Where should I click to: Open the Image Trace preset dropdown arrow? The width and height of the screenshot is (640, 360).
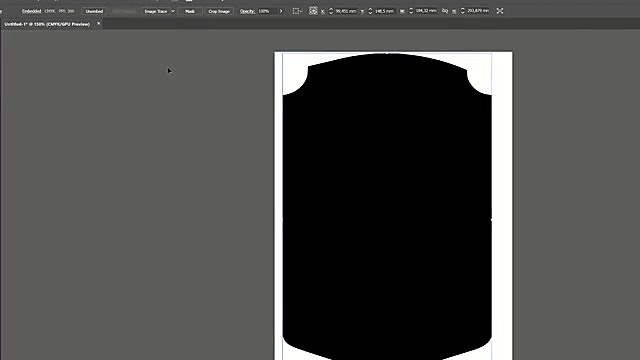[x=173, y=11]
